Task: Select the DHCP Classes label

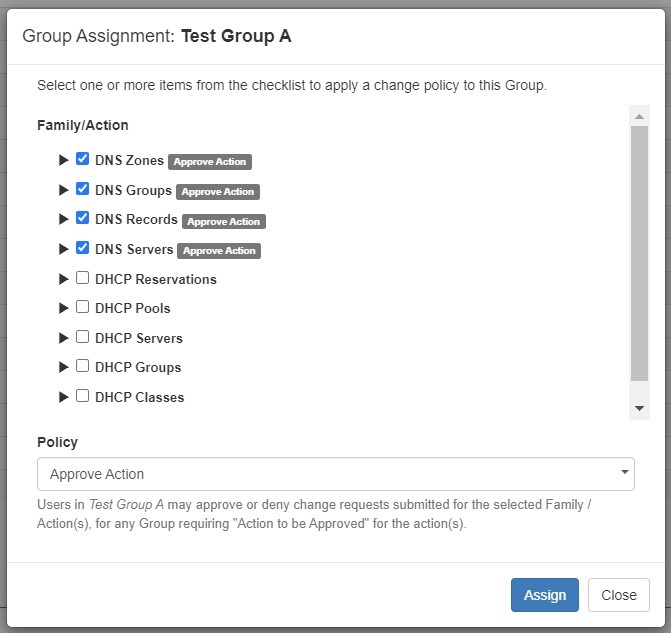Action: pos(139,397)
